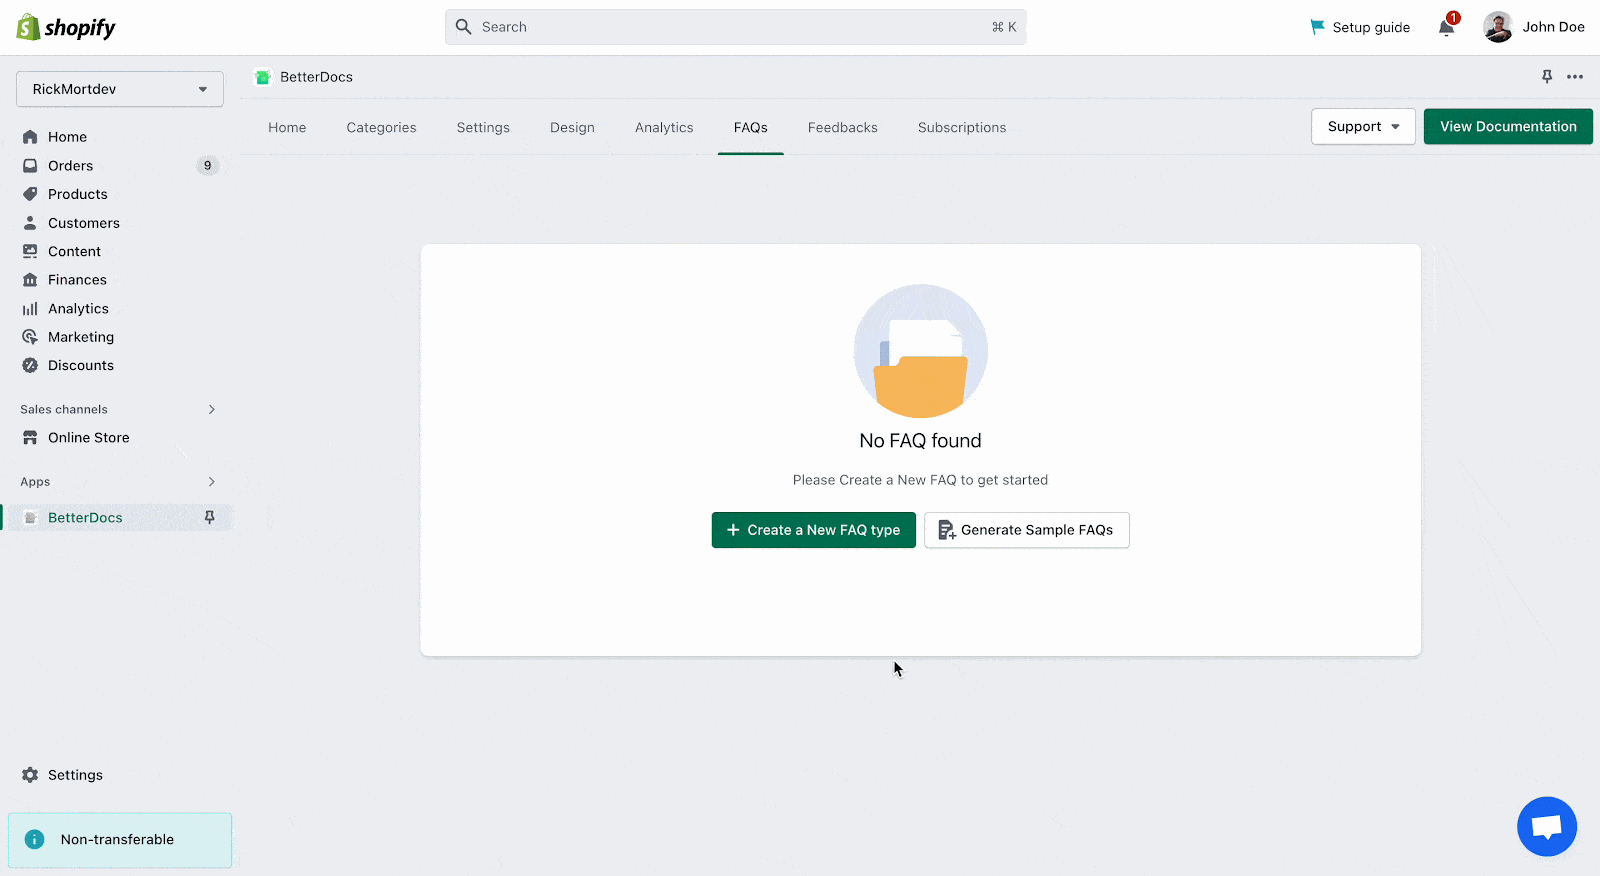The height and width of the screenshot is (876, 1600).
Task: Click the pin icon in app header
Action: pos(1546,77)
